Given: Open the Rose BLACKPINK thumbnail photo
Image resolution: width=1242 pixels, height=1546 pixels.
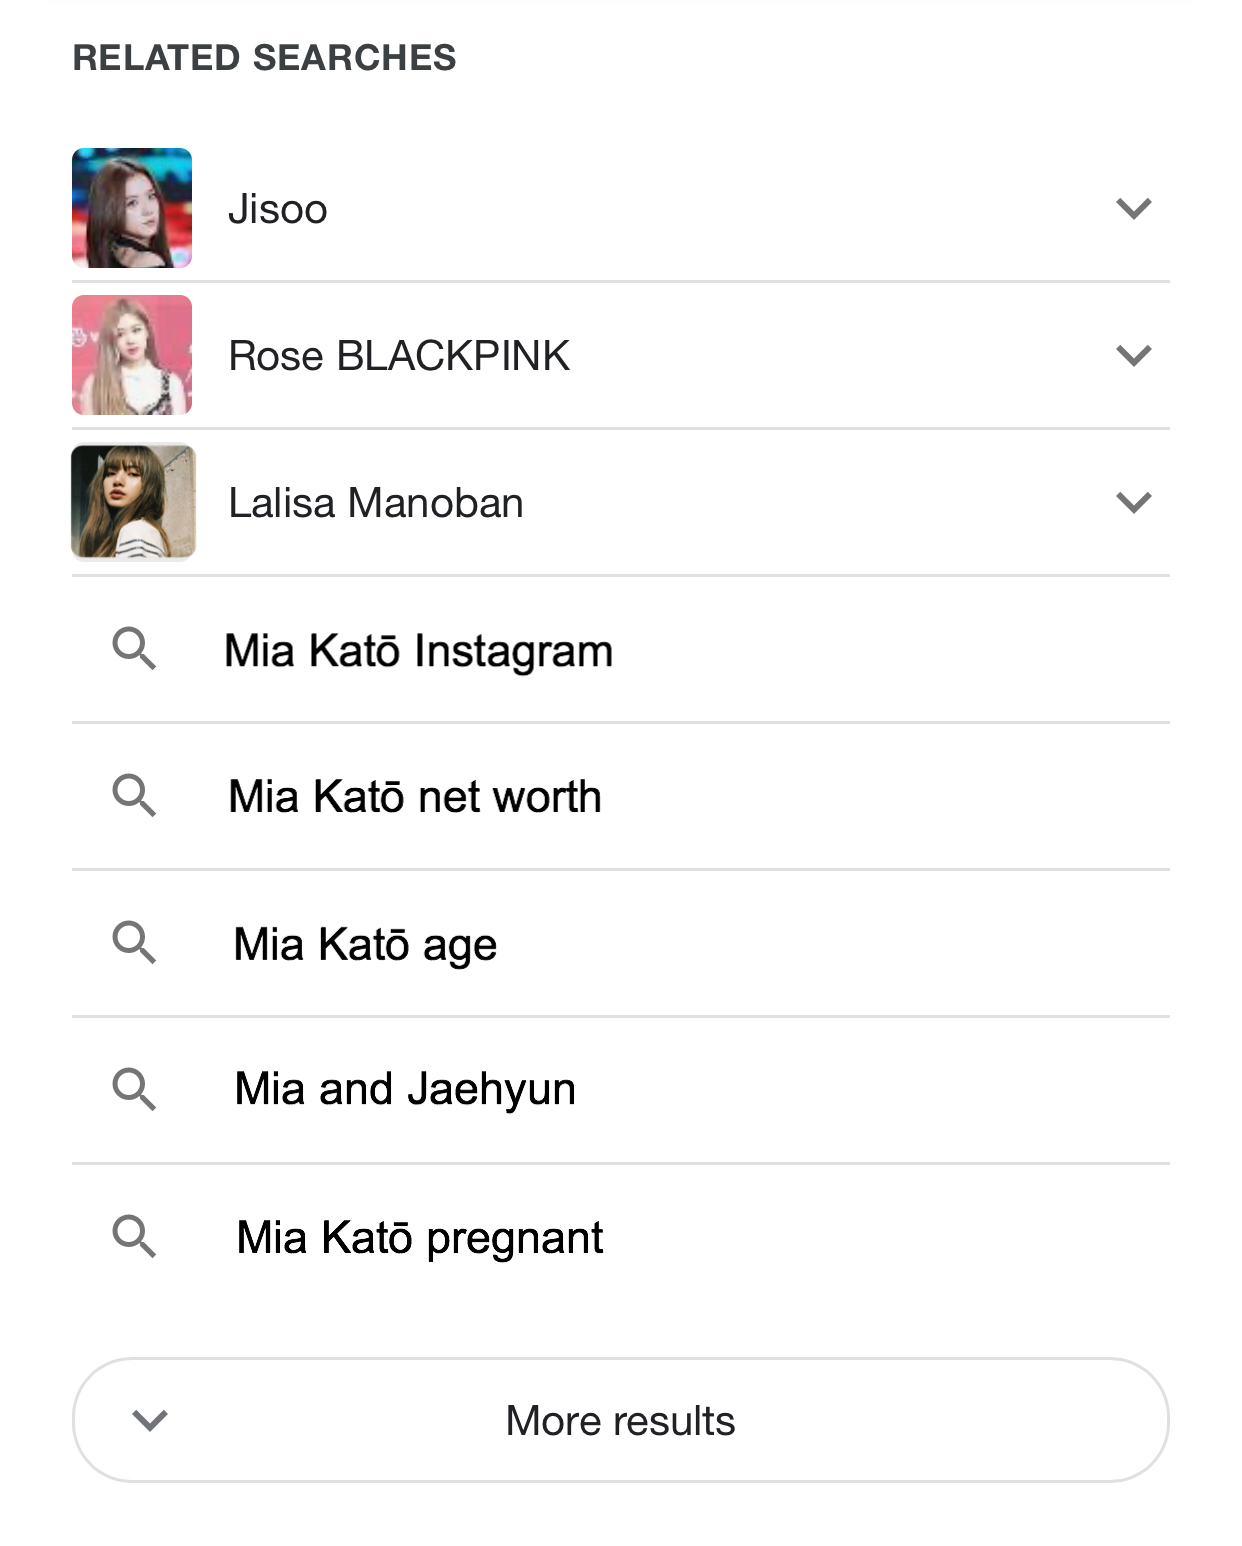Looking at the screenshot, I should pos(132,355).
